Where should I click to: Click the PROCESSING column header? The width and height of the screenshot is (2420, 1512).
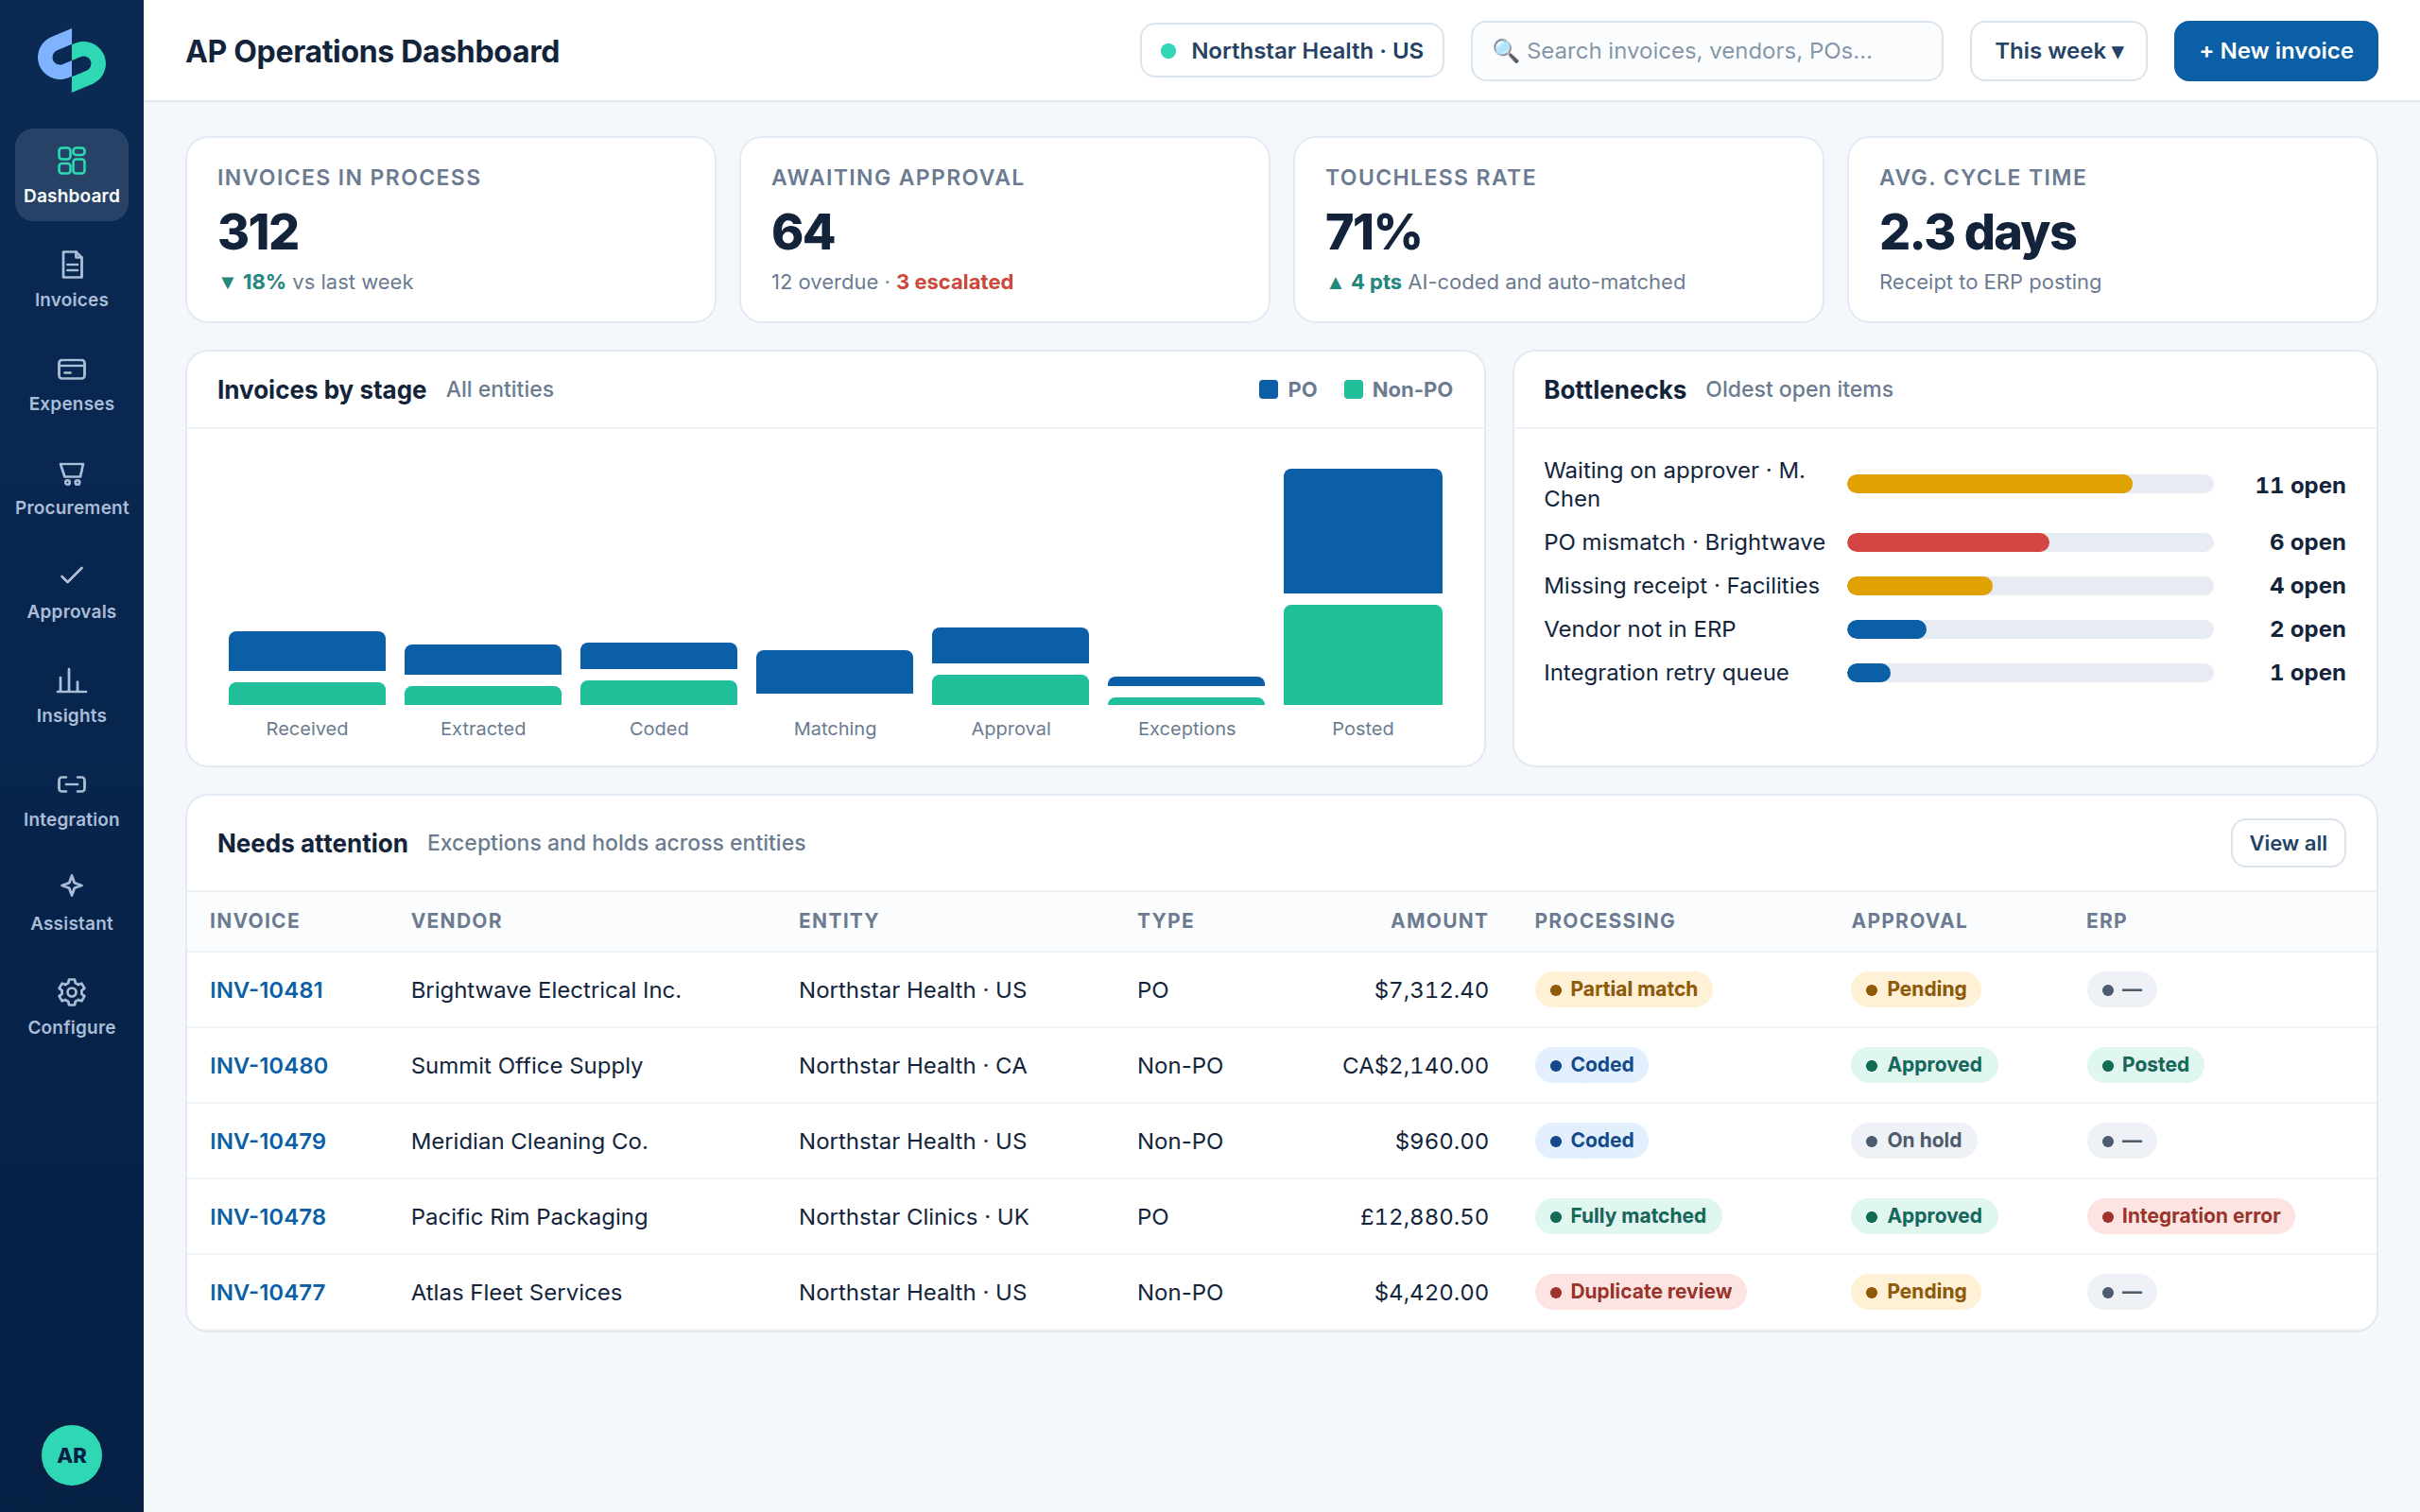(1604, 921)
